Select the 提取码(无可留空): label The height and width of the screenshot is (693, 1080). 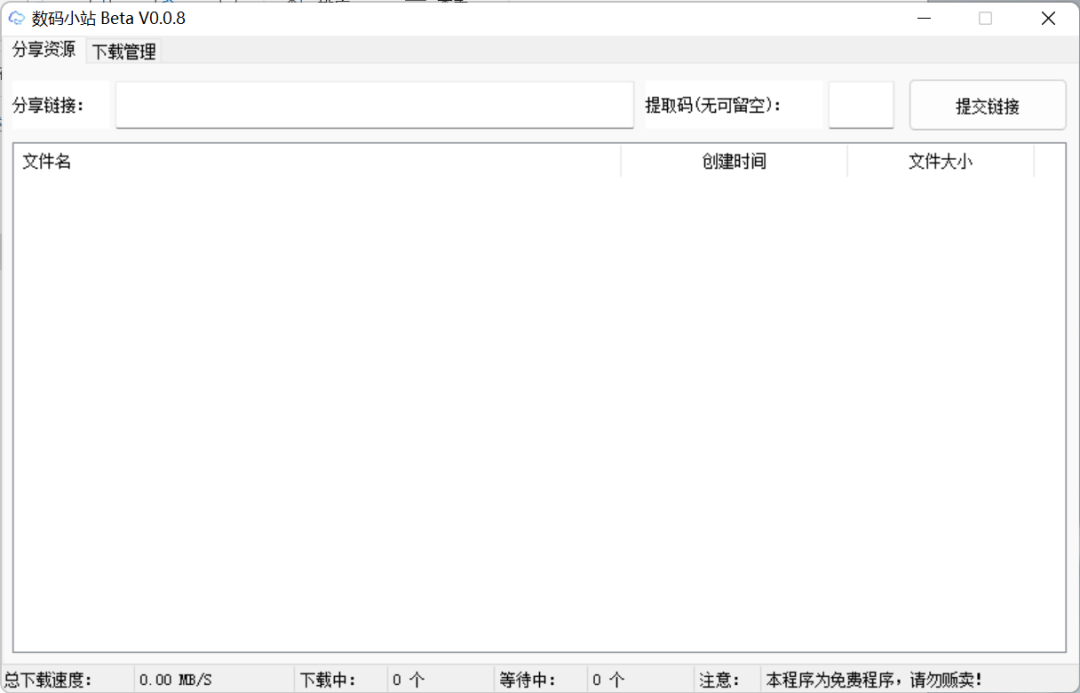point(713,105)
